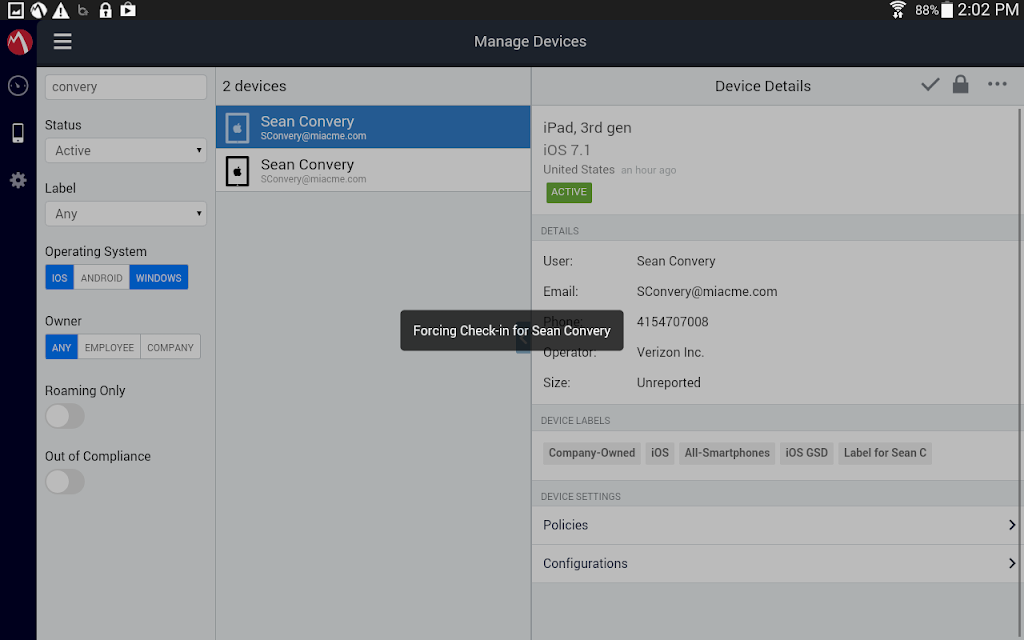Tap the iOS label chip
Screen dimensions: 1024x640
(x=660, y=453)
